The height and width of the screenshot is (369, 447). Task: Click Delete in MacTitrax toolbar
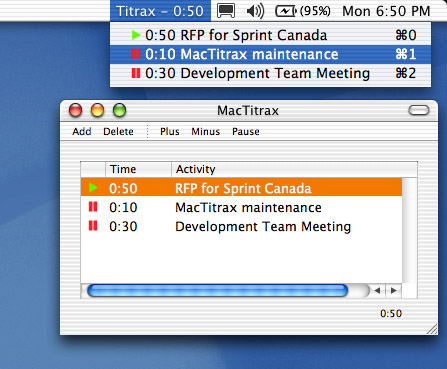tap(118, 132)
